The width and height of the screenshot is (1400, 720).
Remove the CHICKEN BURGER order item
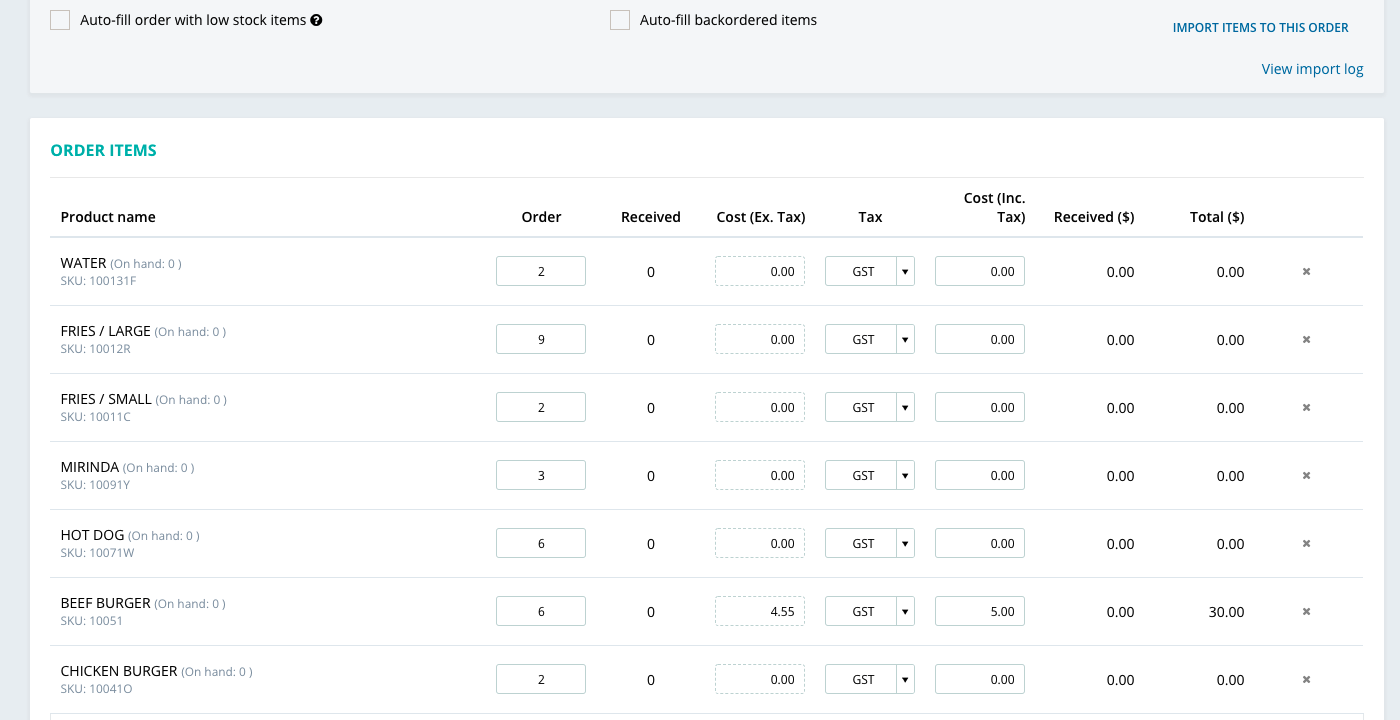[1306, 679]
